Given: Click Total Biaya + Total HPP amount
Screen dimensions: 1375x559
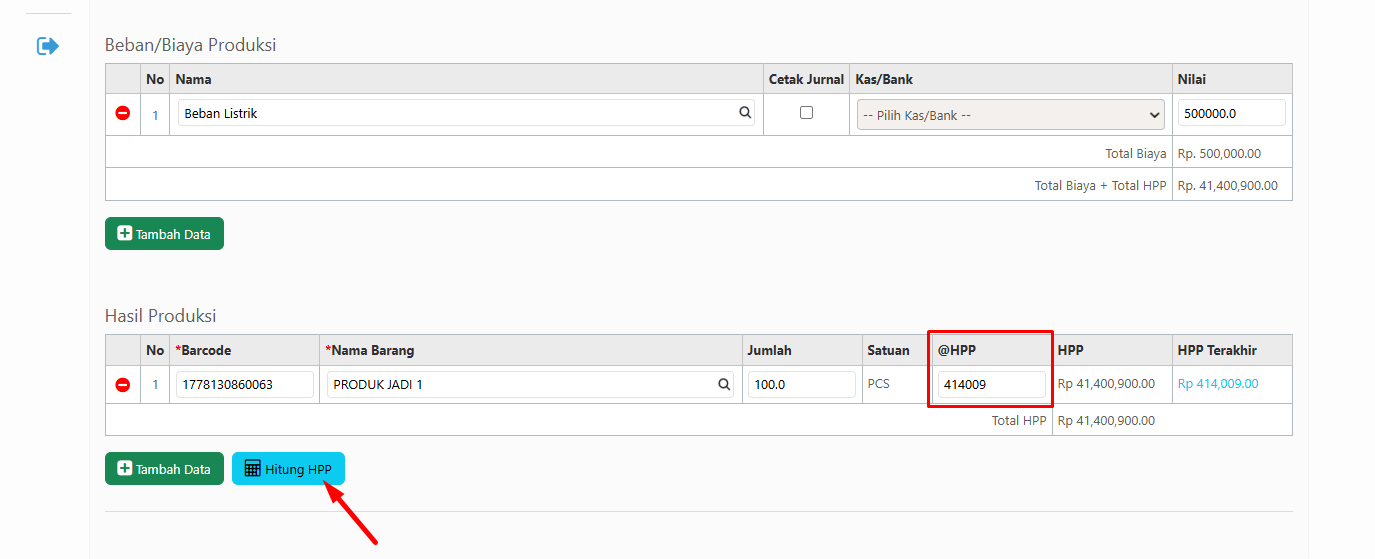Looking at the screenshot, I should point(1227,186).
